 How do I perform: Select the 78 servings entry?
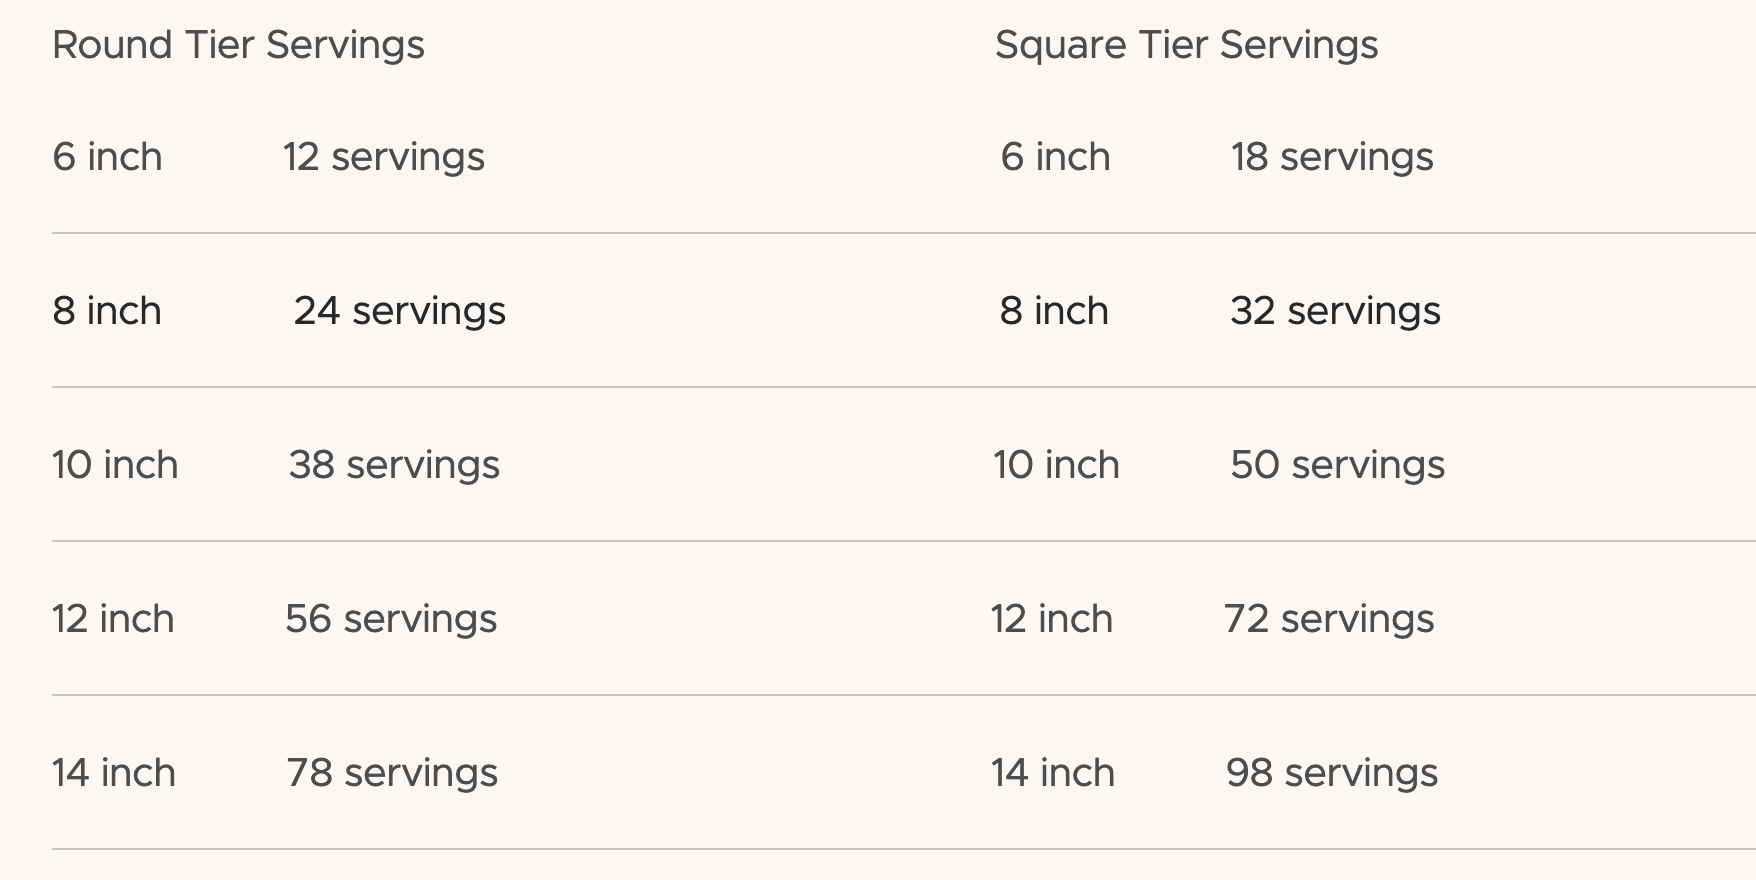392,773
